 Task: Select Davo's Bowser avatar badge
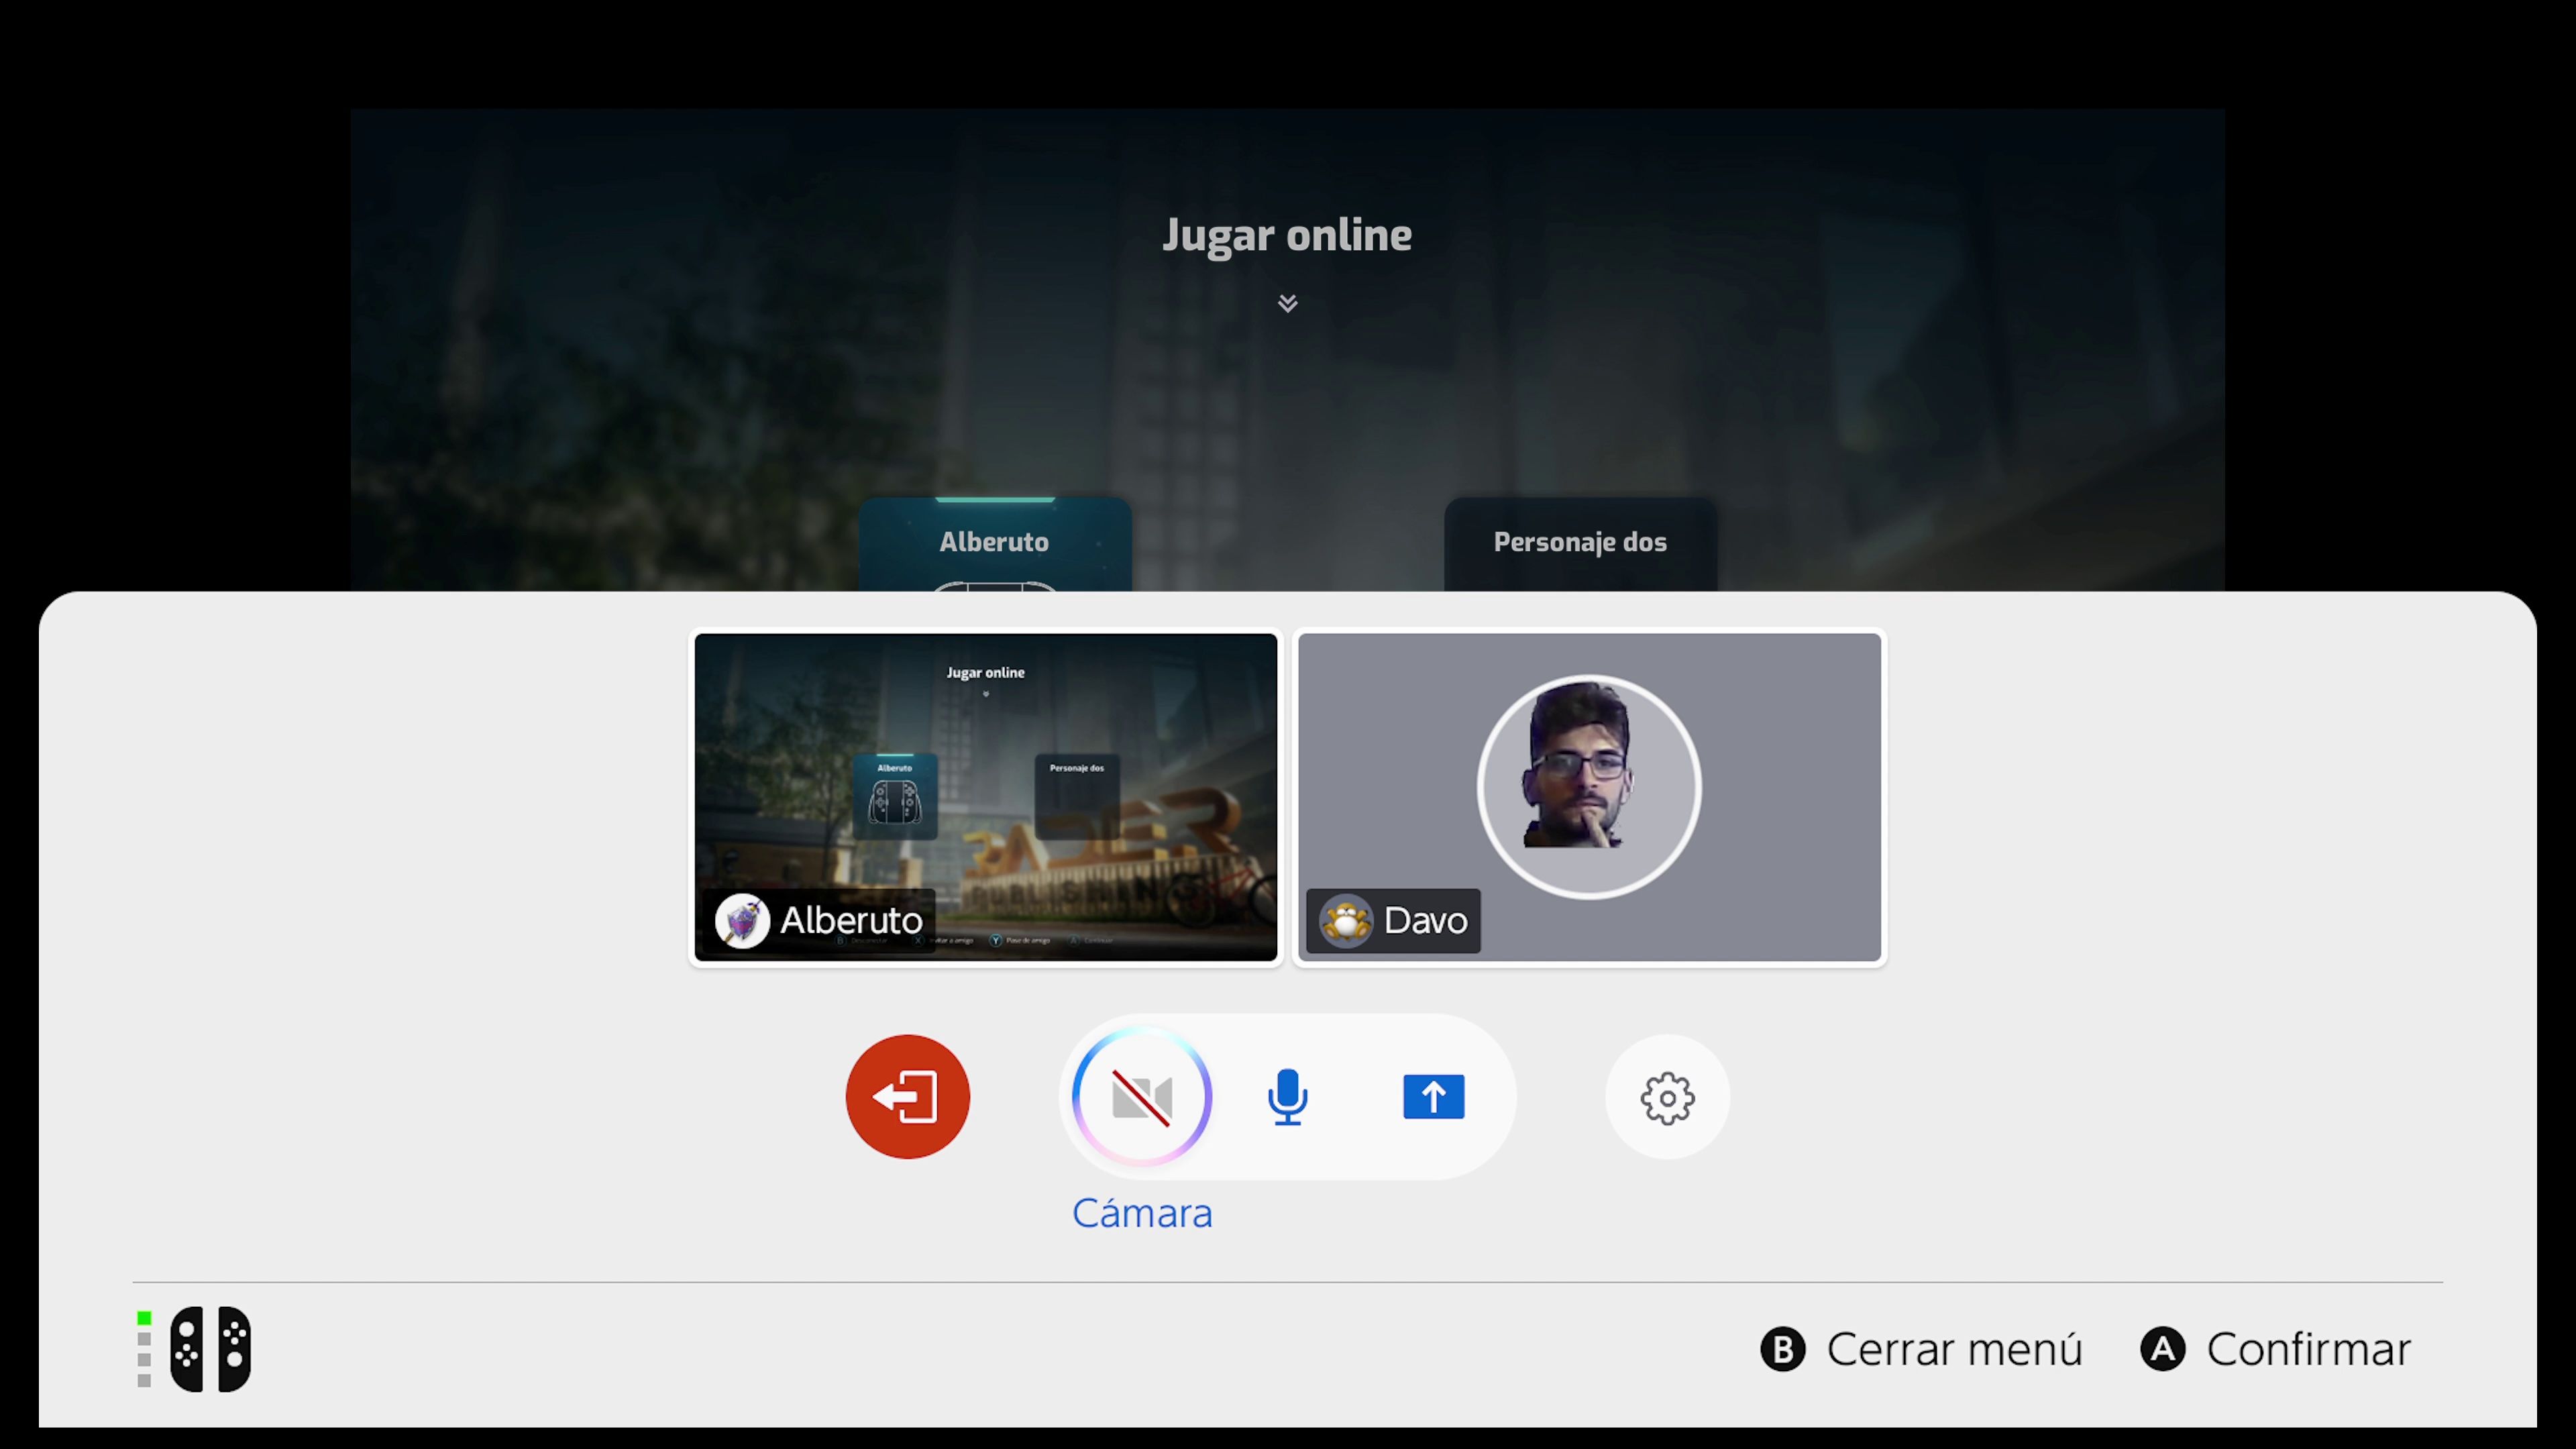(x=1346, y=920)
